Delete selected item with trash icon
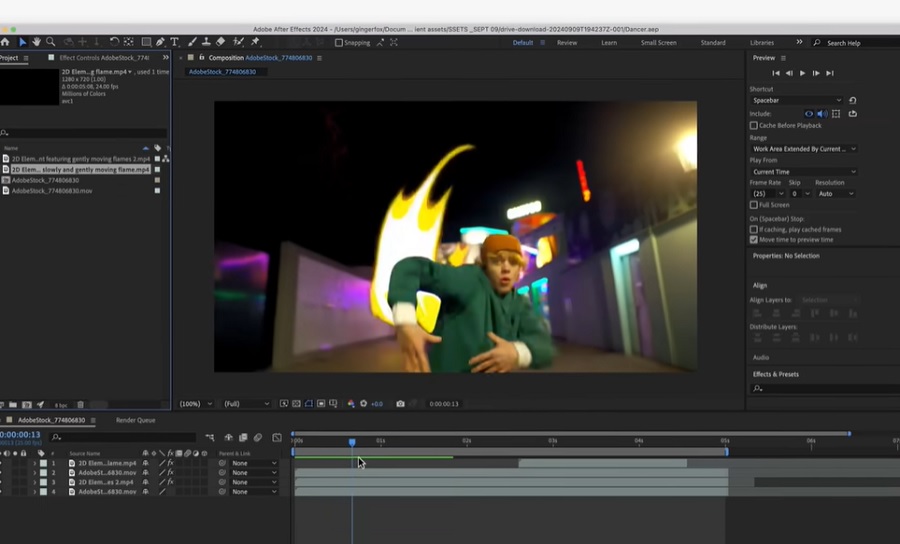 (x=80, y=405)
